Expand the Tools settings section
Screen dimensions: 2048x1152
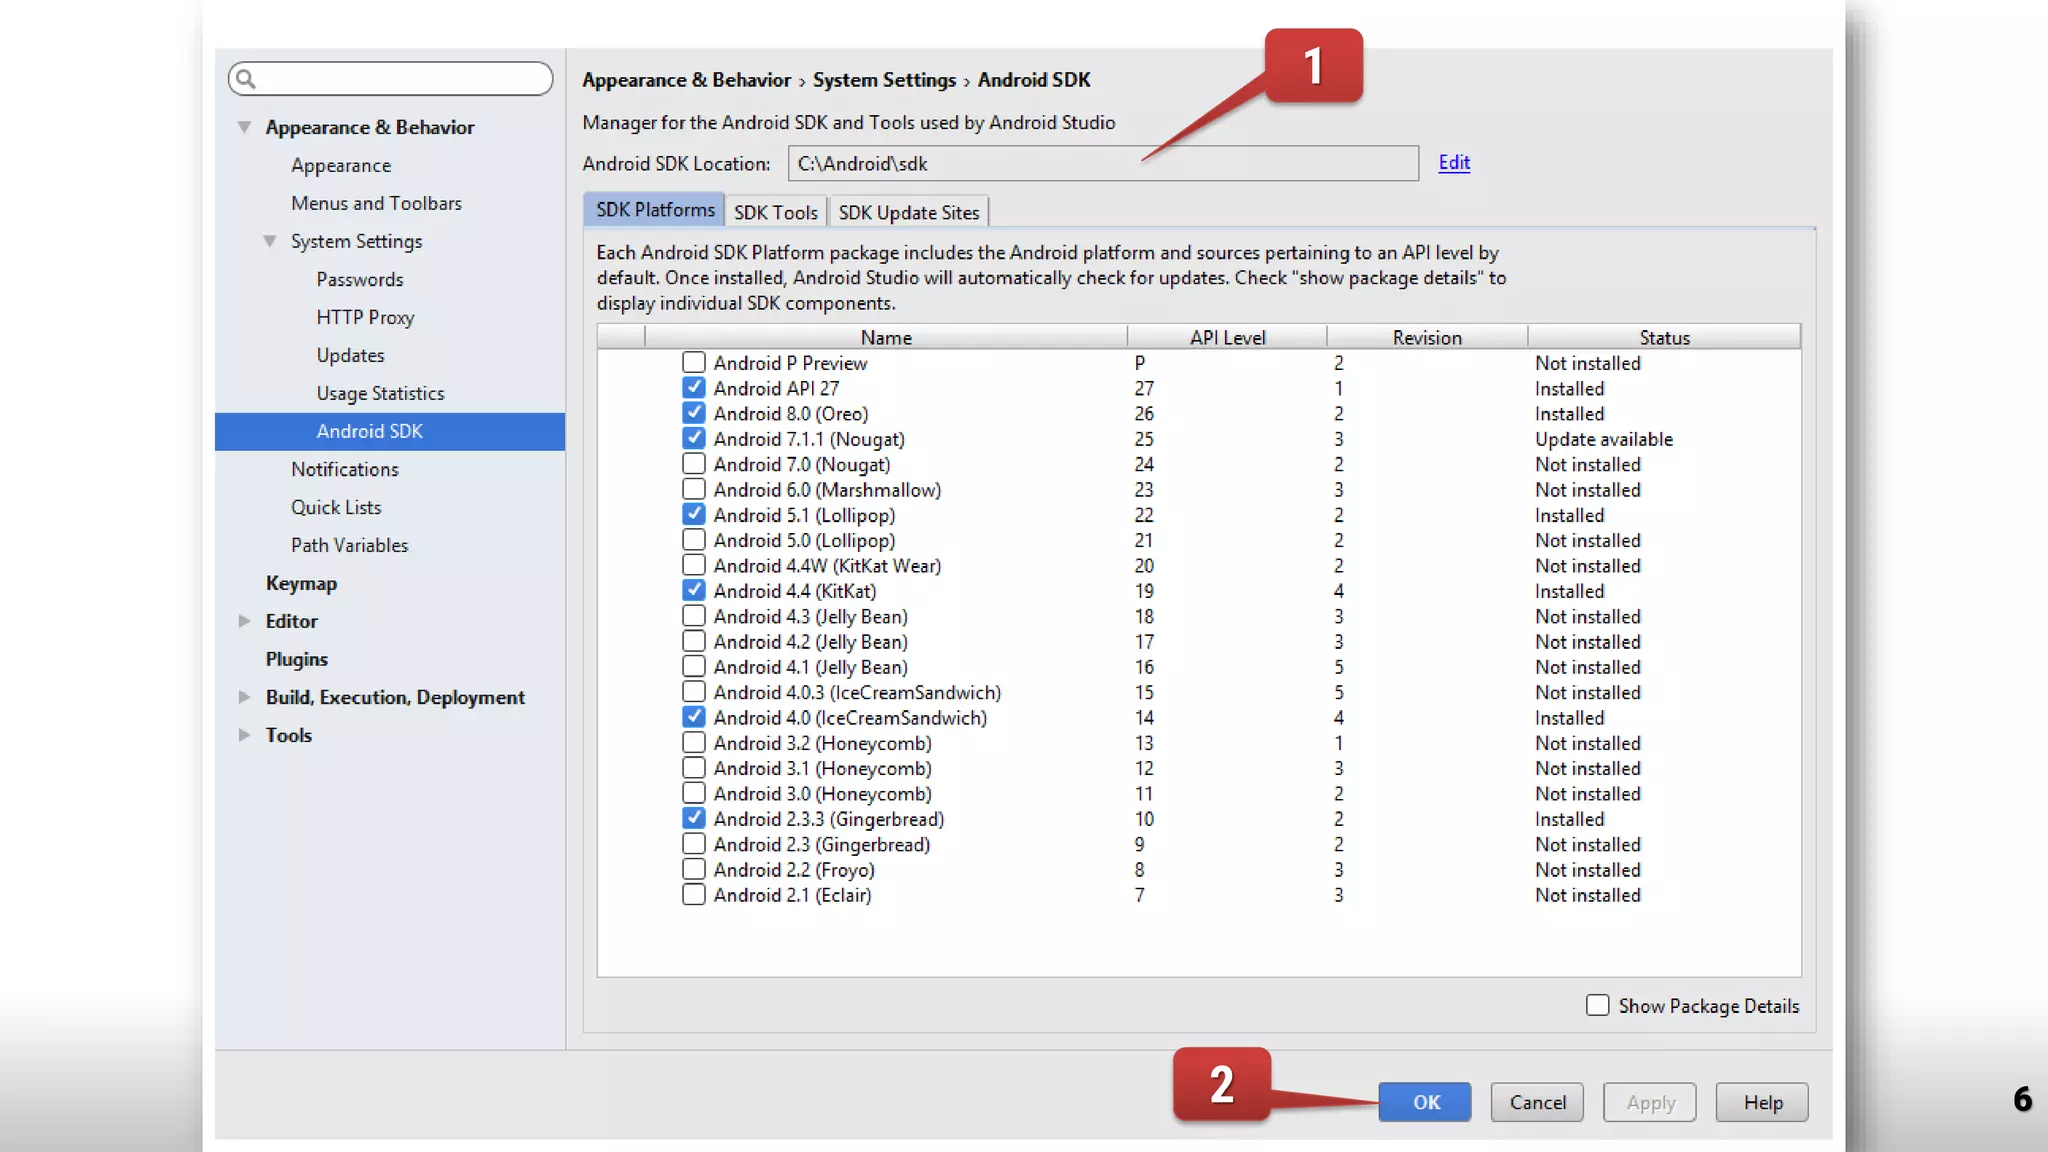point(244,735)
